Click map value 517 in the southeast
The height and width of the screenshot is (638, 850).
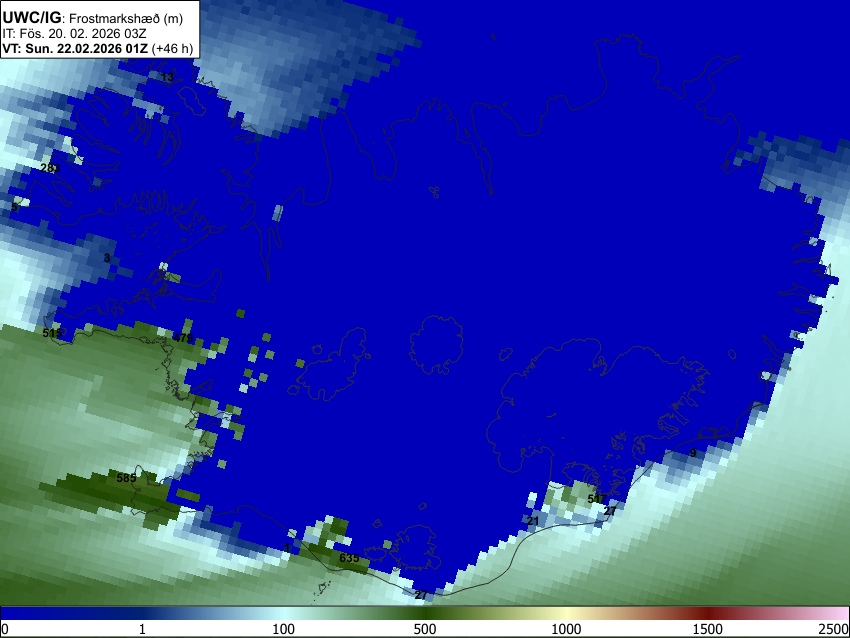tap(597, 499)
